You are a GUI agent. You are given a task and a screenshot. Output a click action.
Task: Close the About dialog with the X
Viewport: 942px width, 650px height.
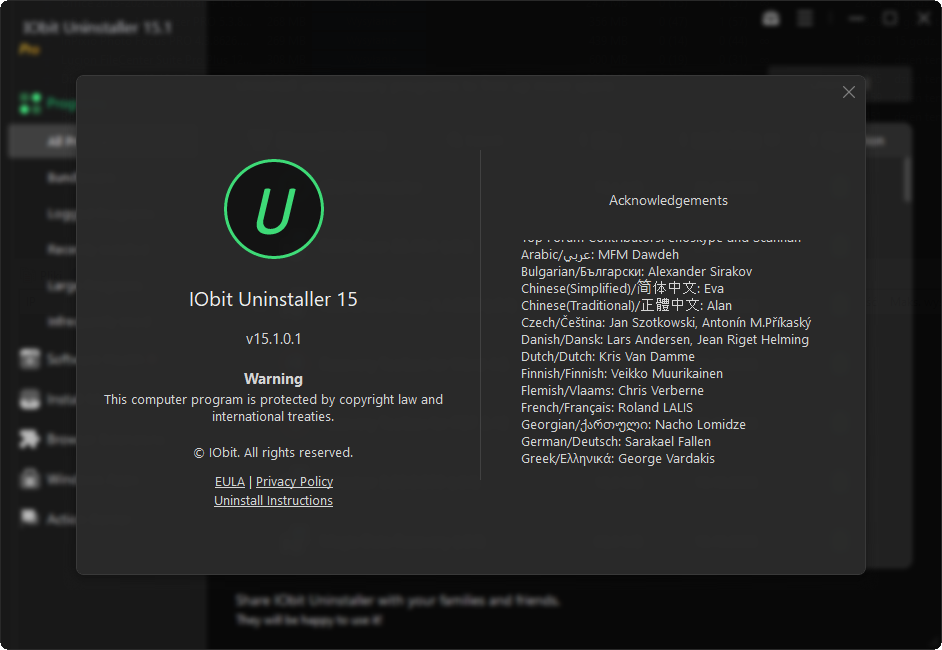(848, 92)
